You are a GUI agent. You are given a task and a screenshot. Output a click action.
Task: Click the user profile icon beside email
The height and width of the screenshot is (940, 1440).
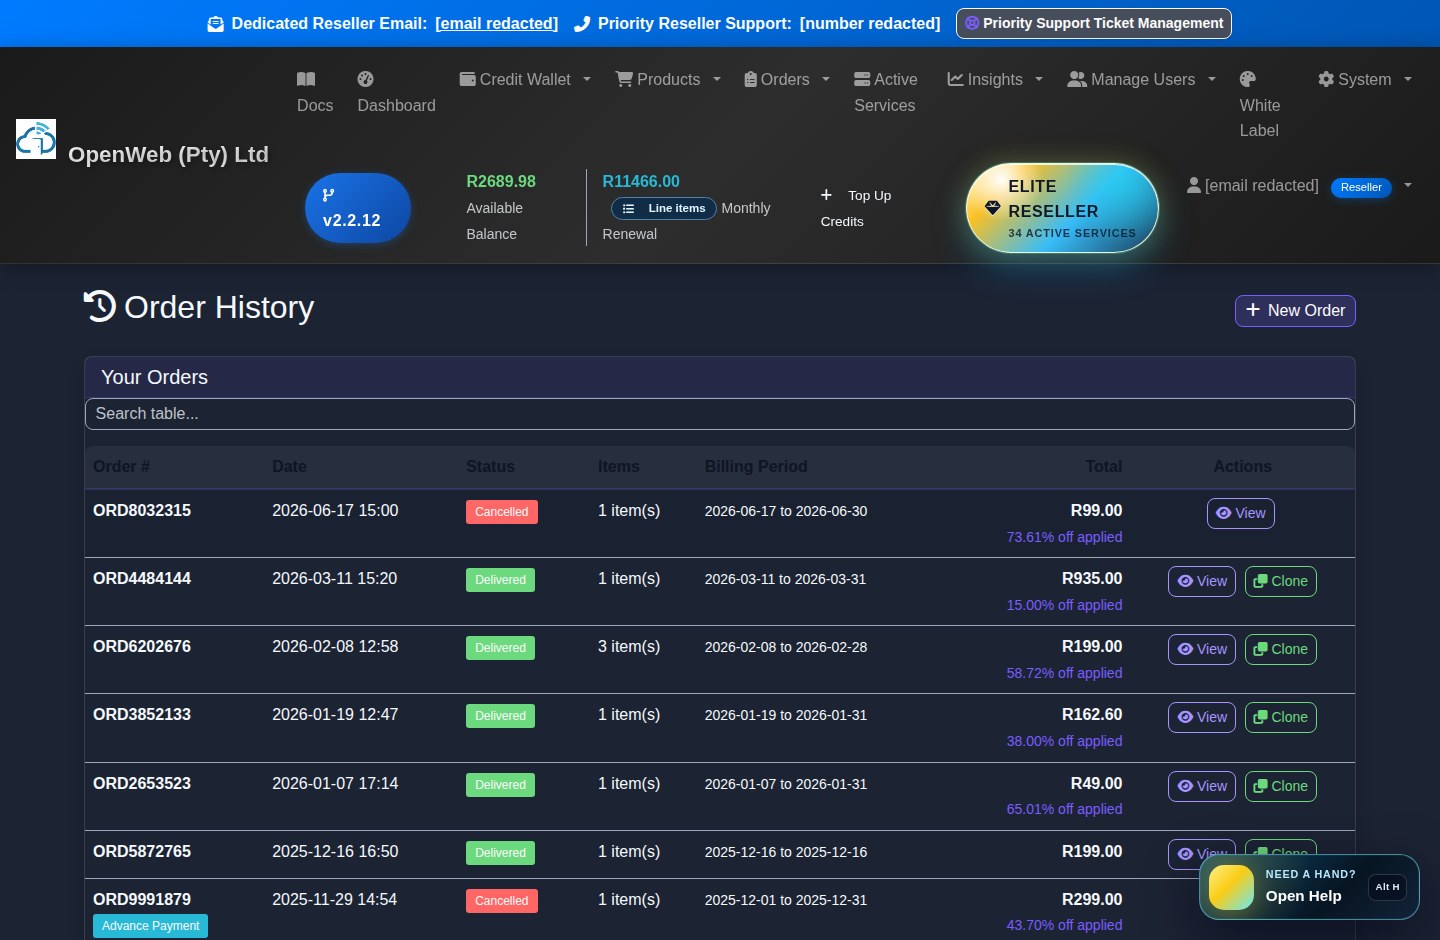coord(1193,185)
